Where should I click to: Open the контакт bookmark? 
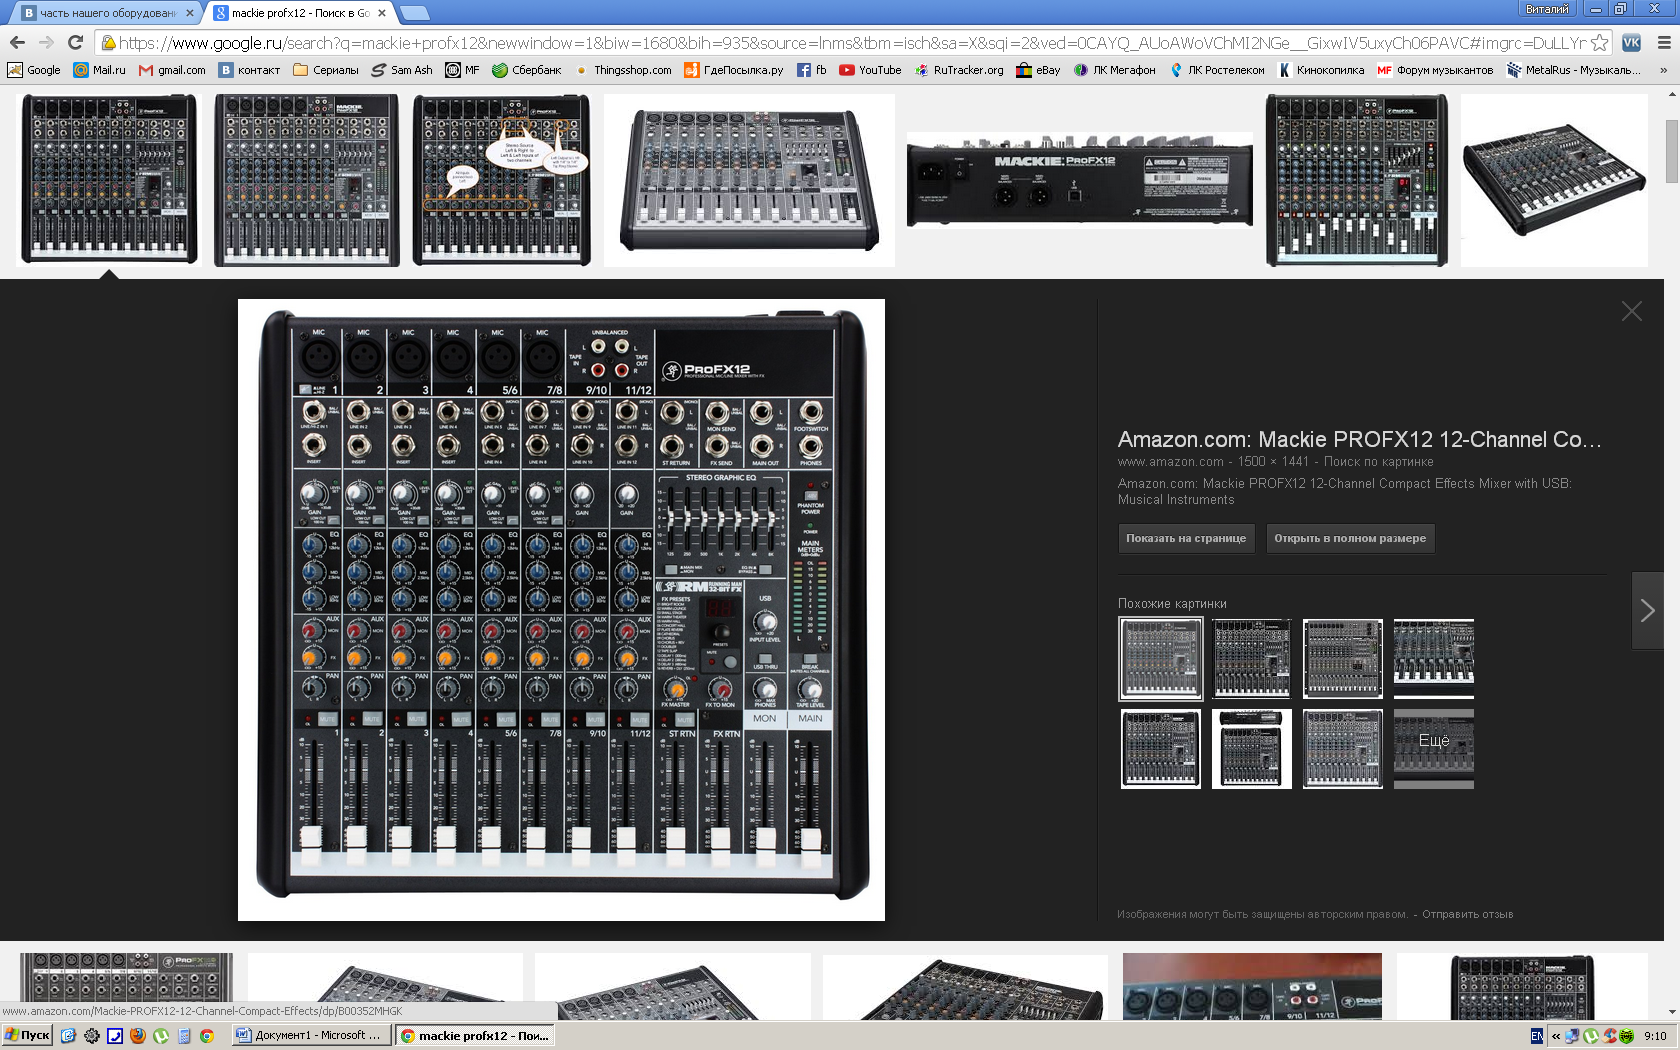point(250,70)
